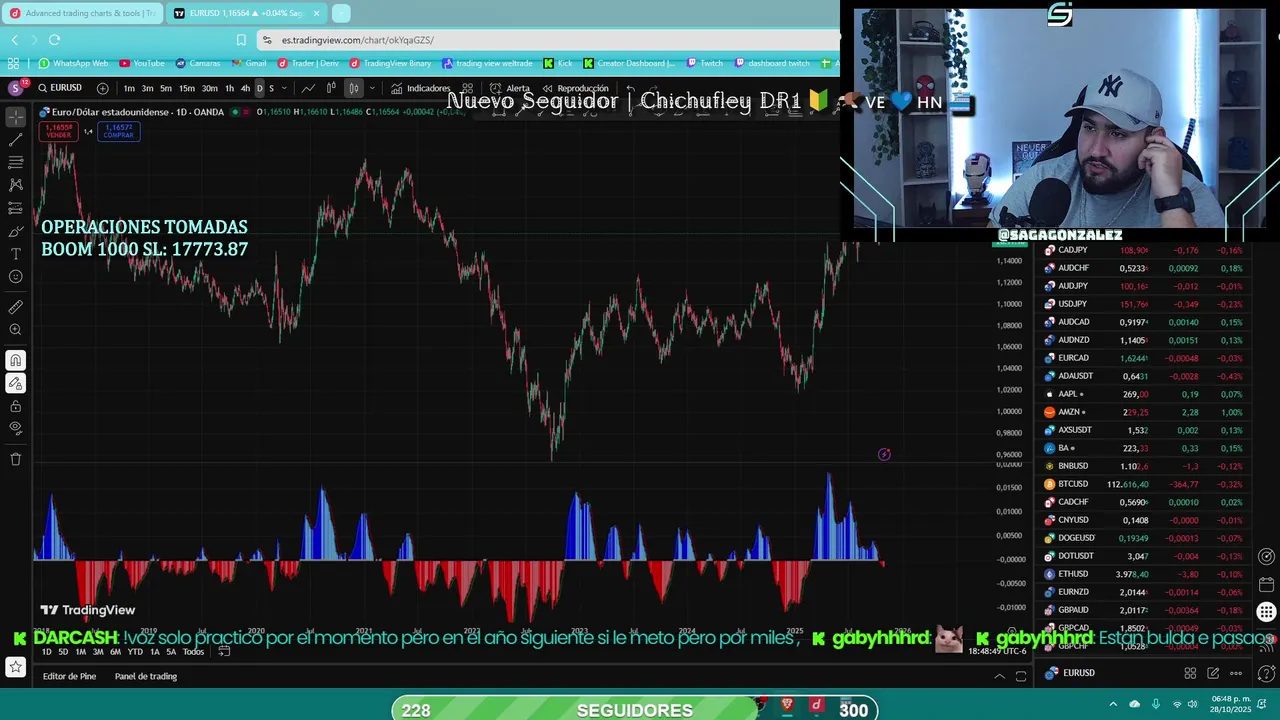Open the apps grid icon in right sidebar
The height and width of the screenshot is (720, 1280).
[1267, 612]
